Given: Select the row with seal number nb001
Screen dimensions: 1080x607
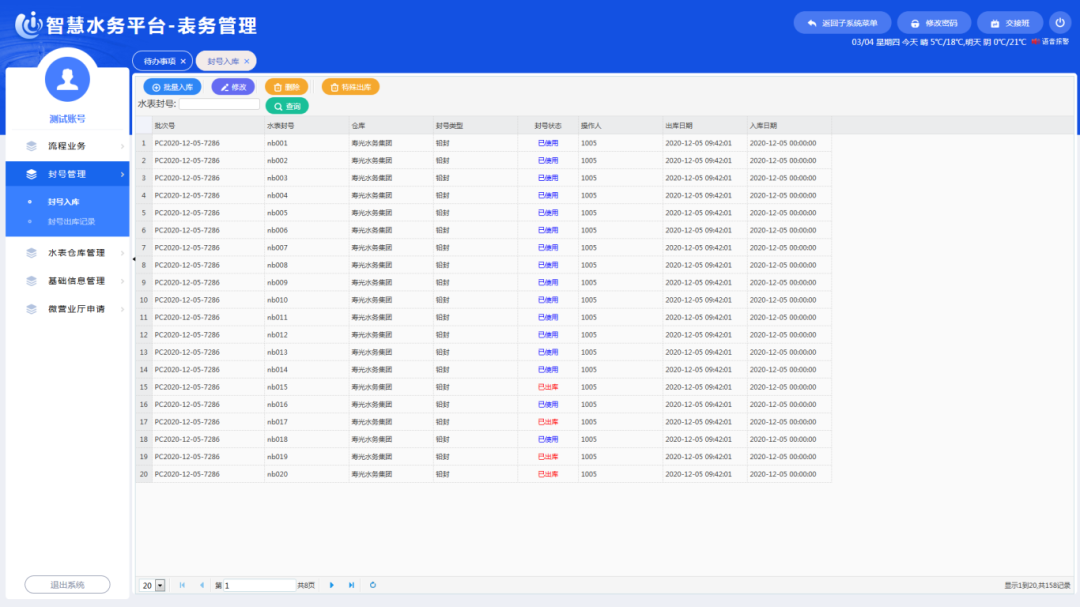Looking at the screenshot, I should click(484, 143).
